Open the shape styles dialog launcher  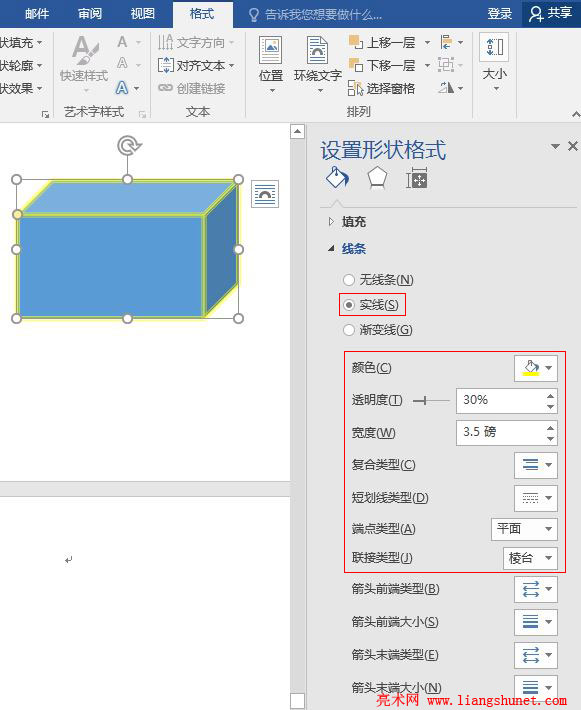pos(45,115)
